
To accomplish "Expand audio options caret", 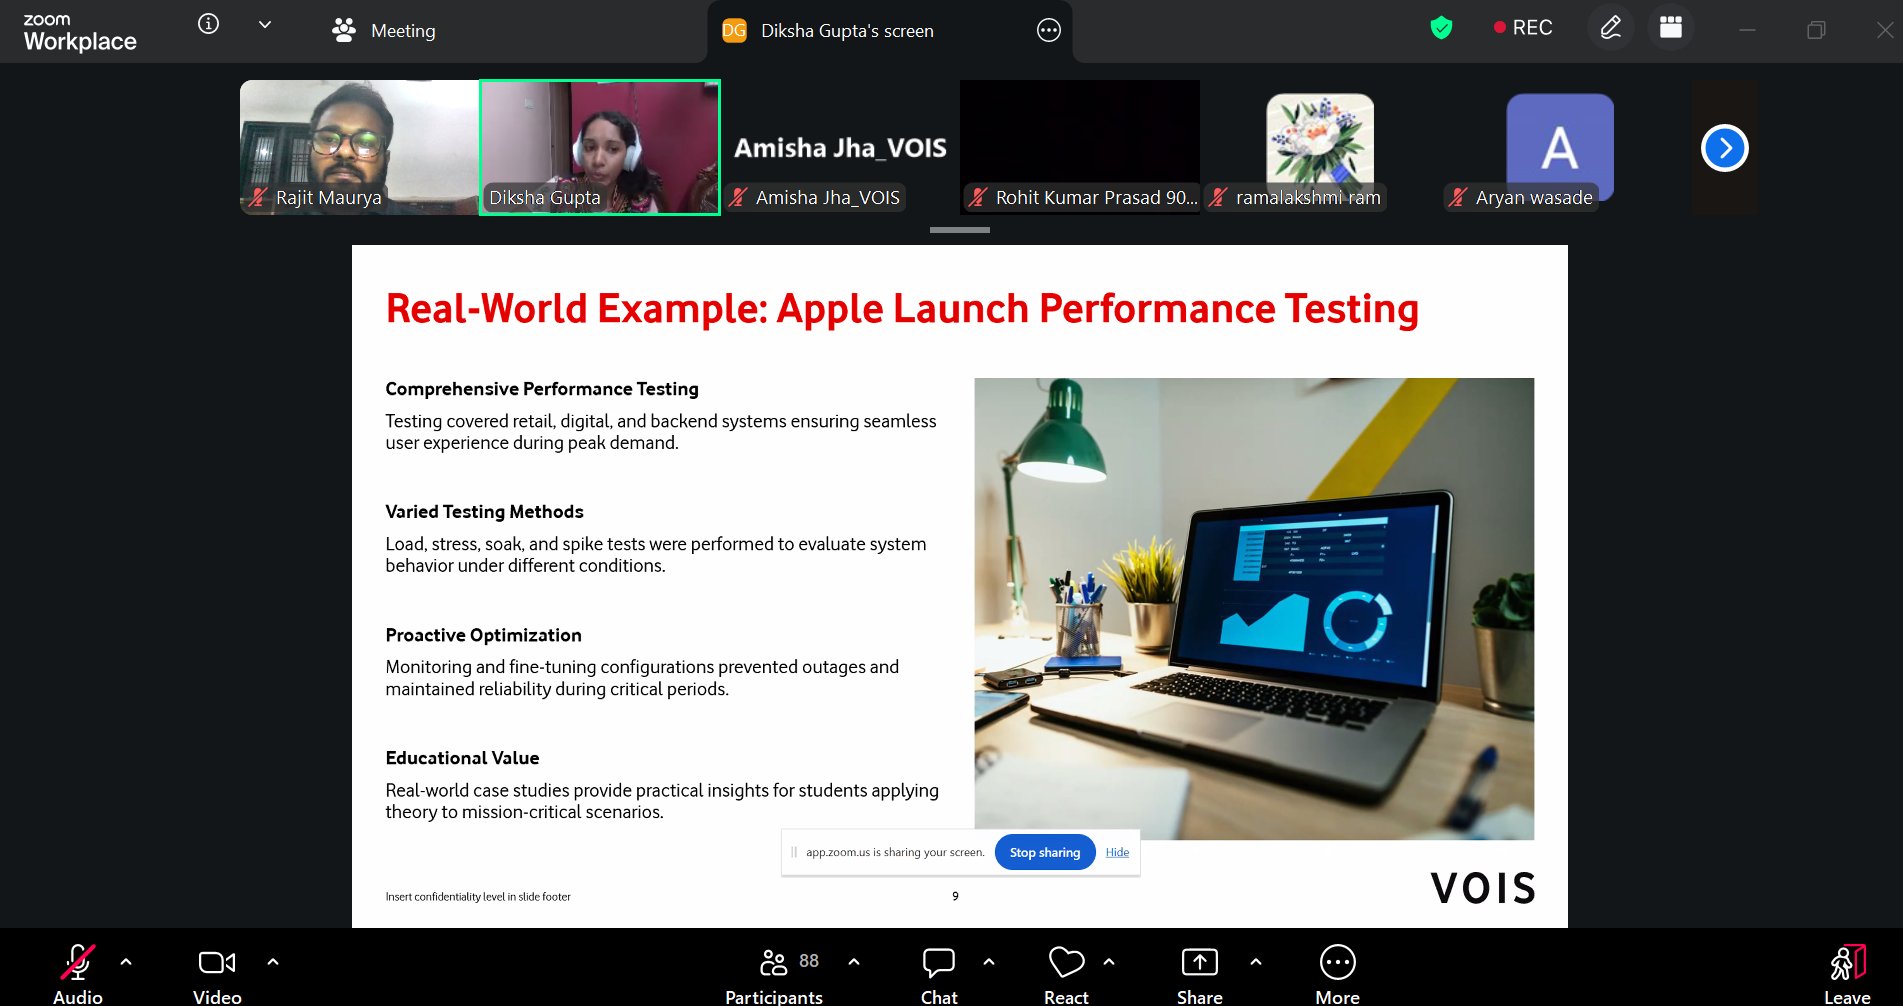I will [x=126, y=962].
